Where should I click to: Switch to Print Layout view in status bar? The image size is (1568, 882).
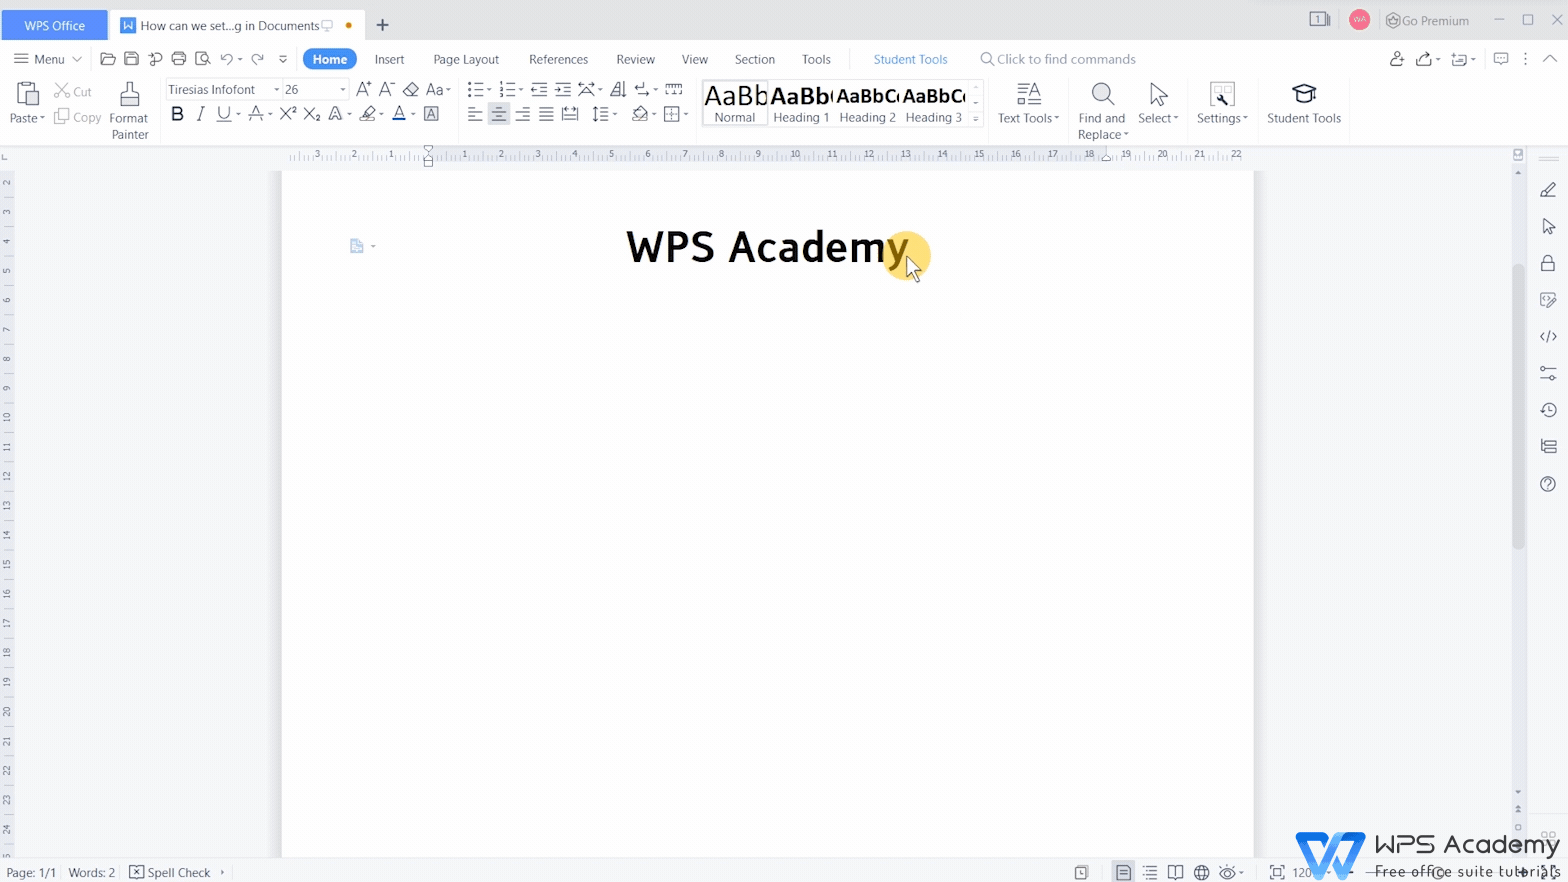(1124, 873)
